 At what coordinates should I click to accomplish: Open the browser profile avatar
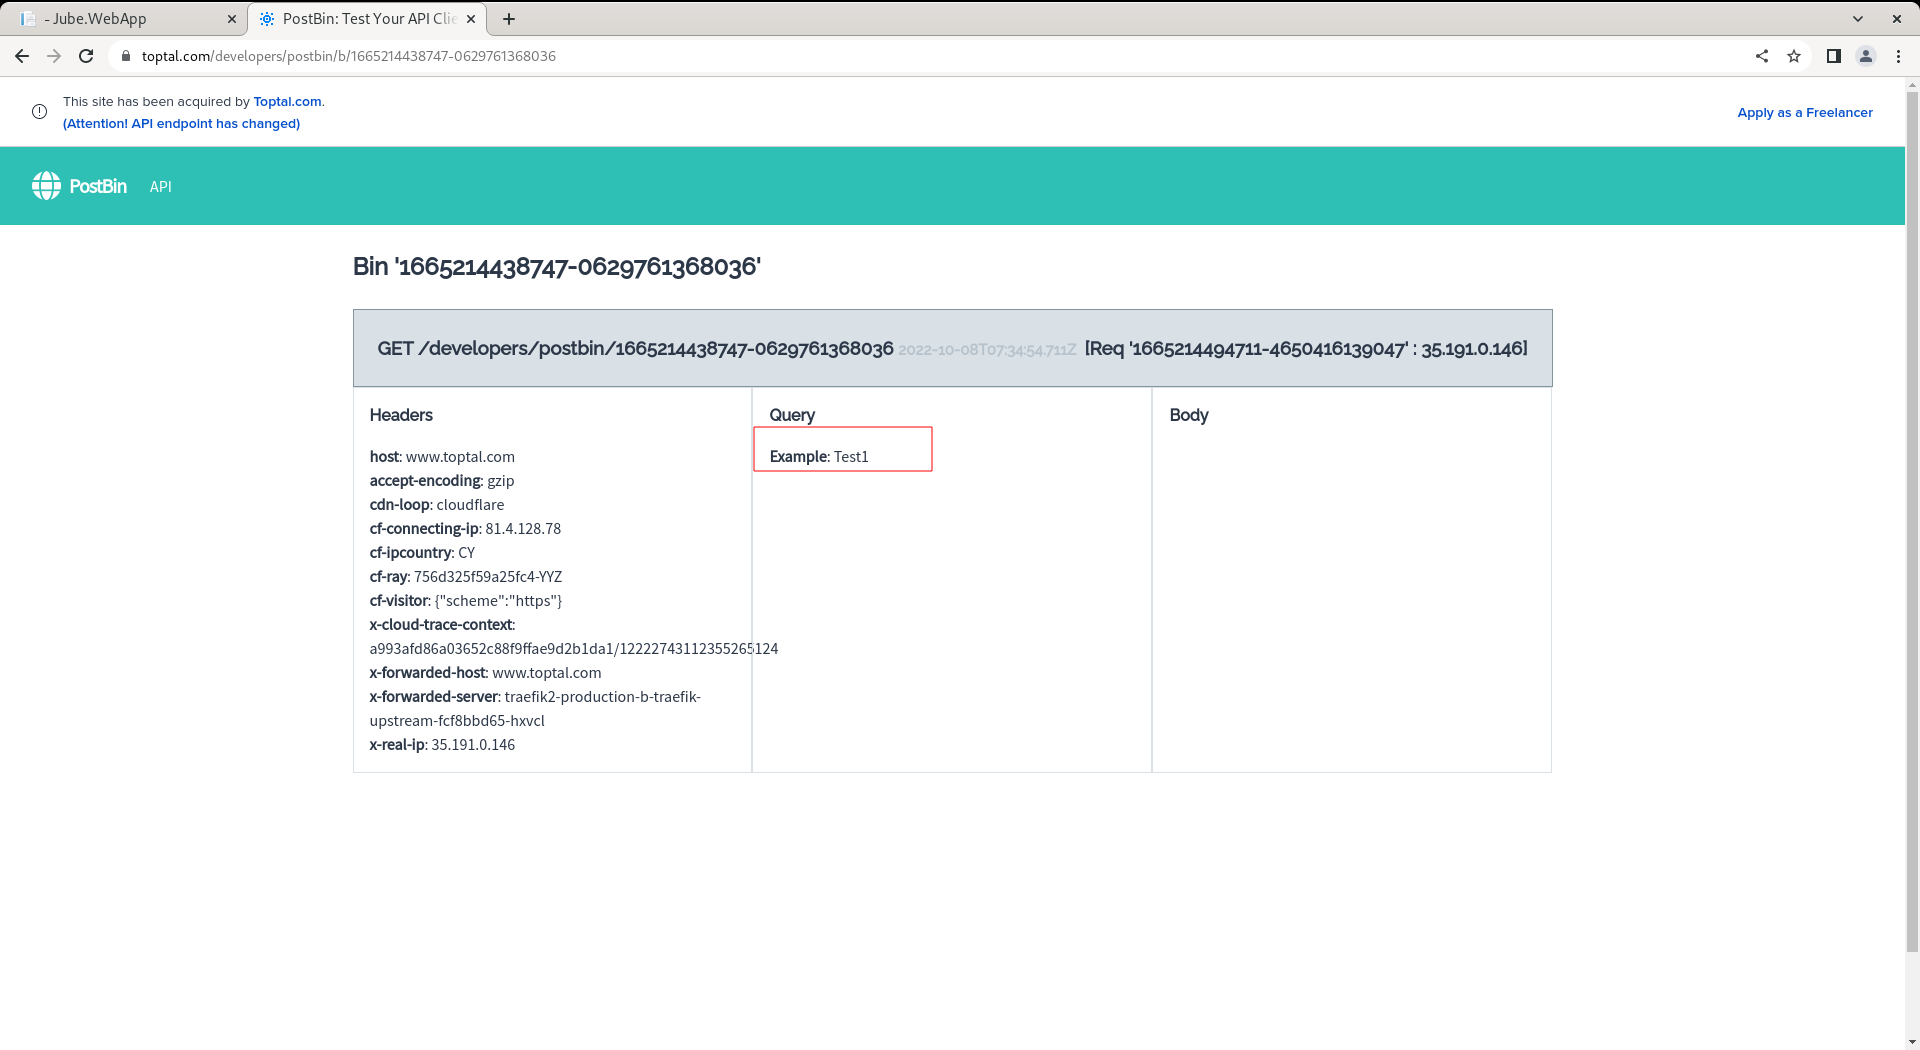pos(1866,56)
